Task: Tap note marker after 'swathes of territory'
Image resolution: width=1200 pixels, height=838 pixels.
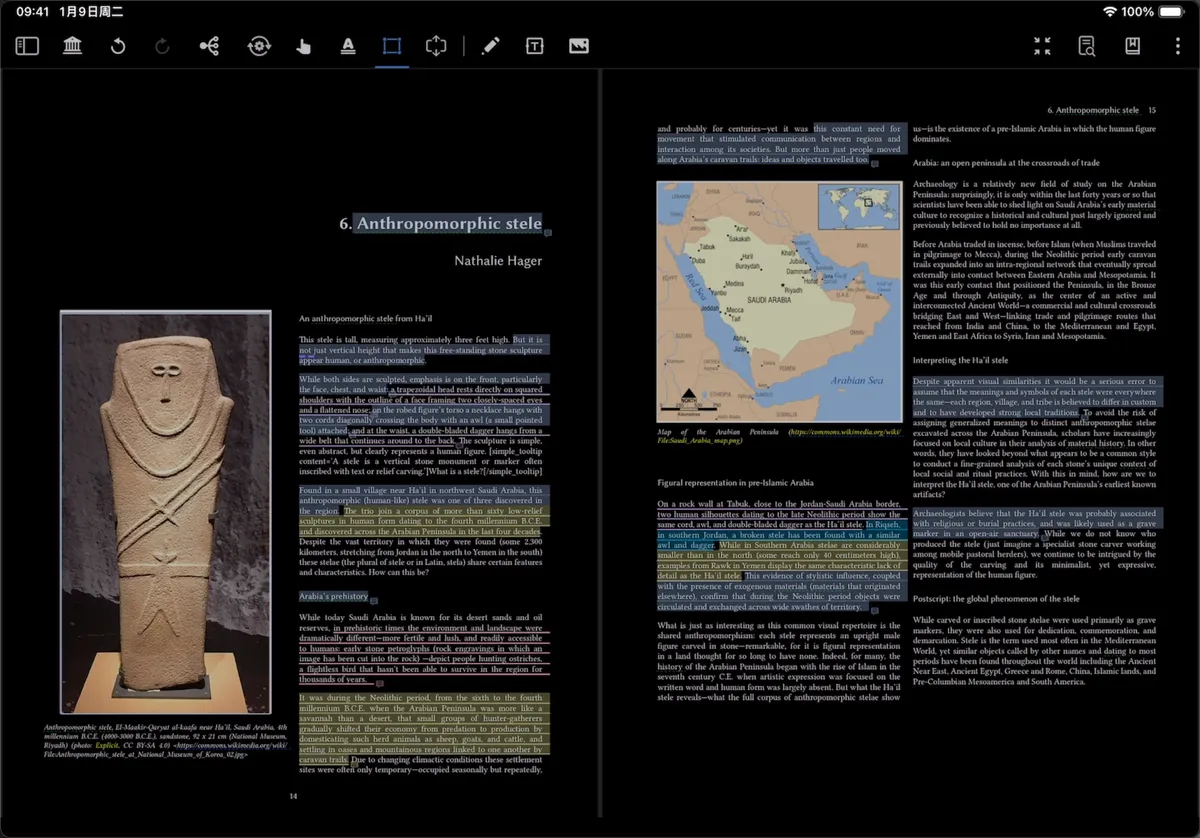Action: tap(874, 610)
